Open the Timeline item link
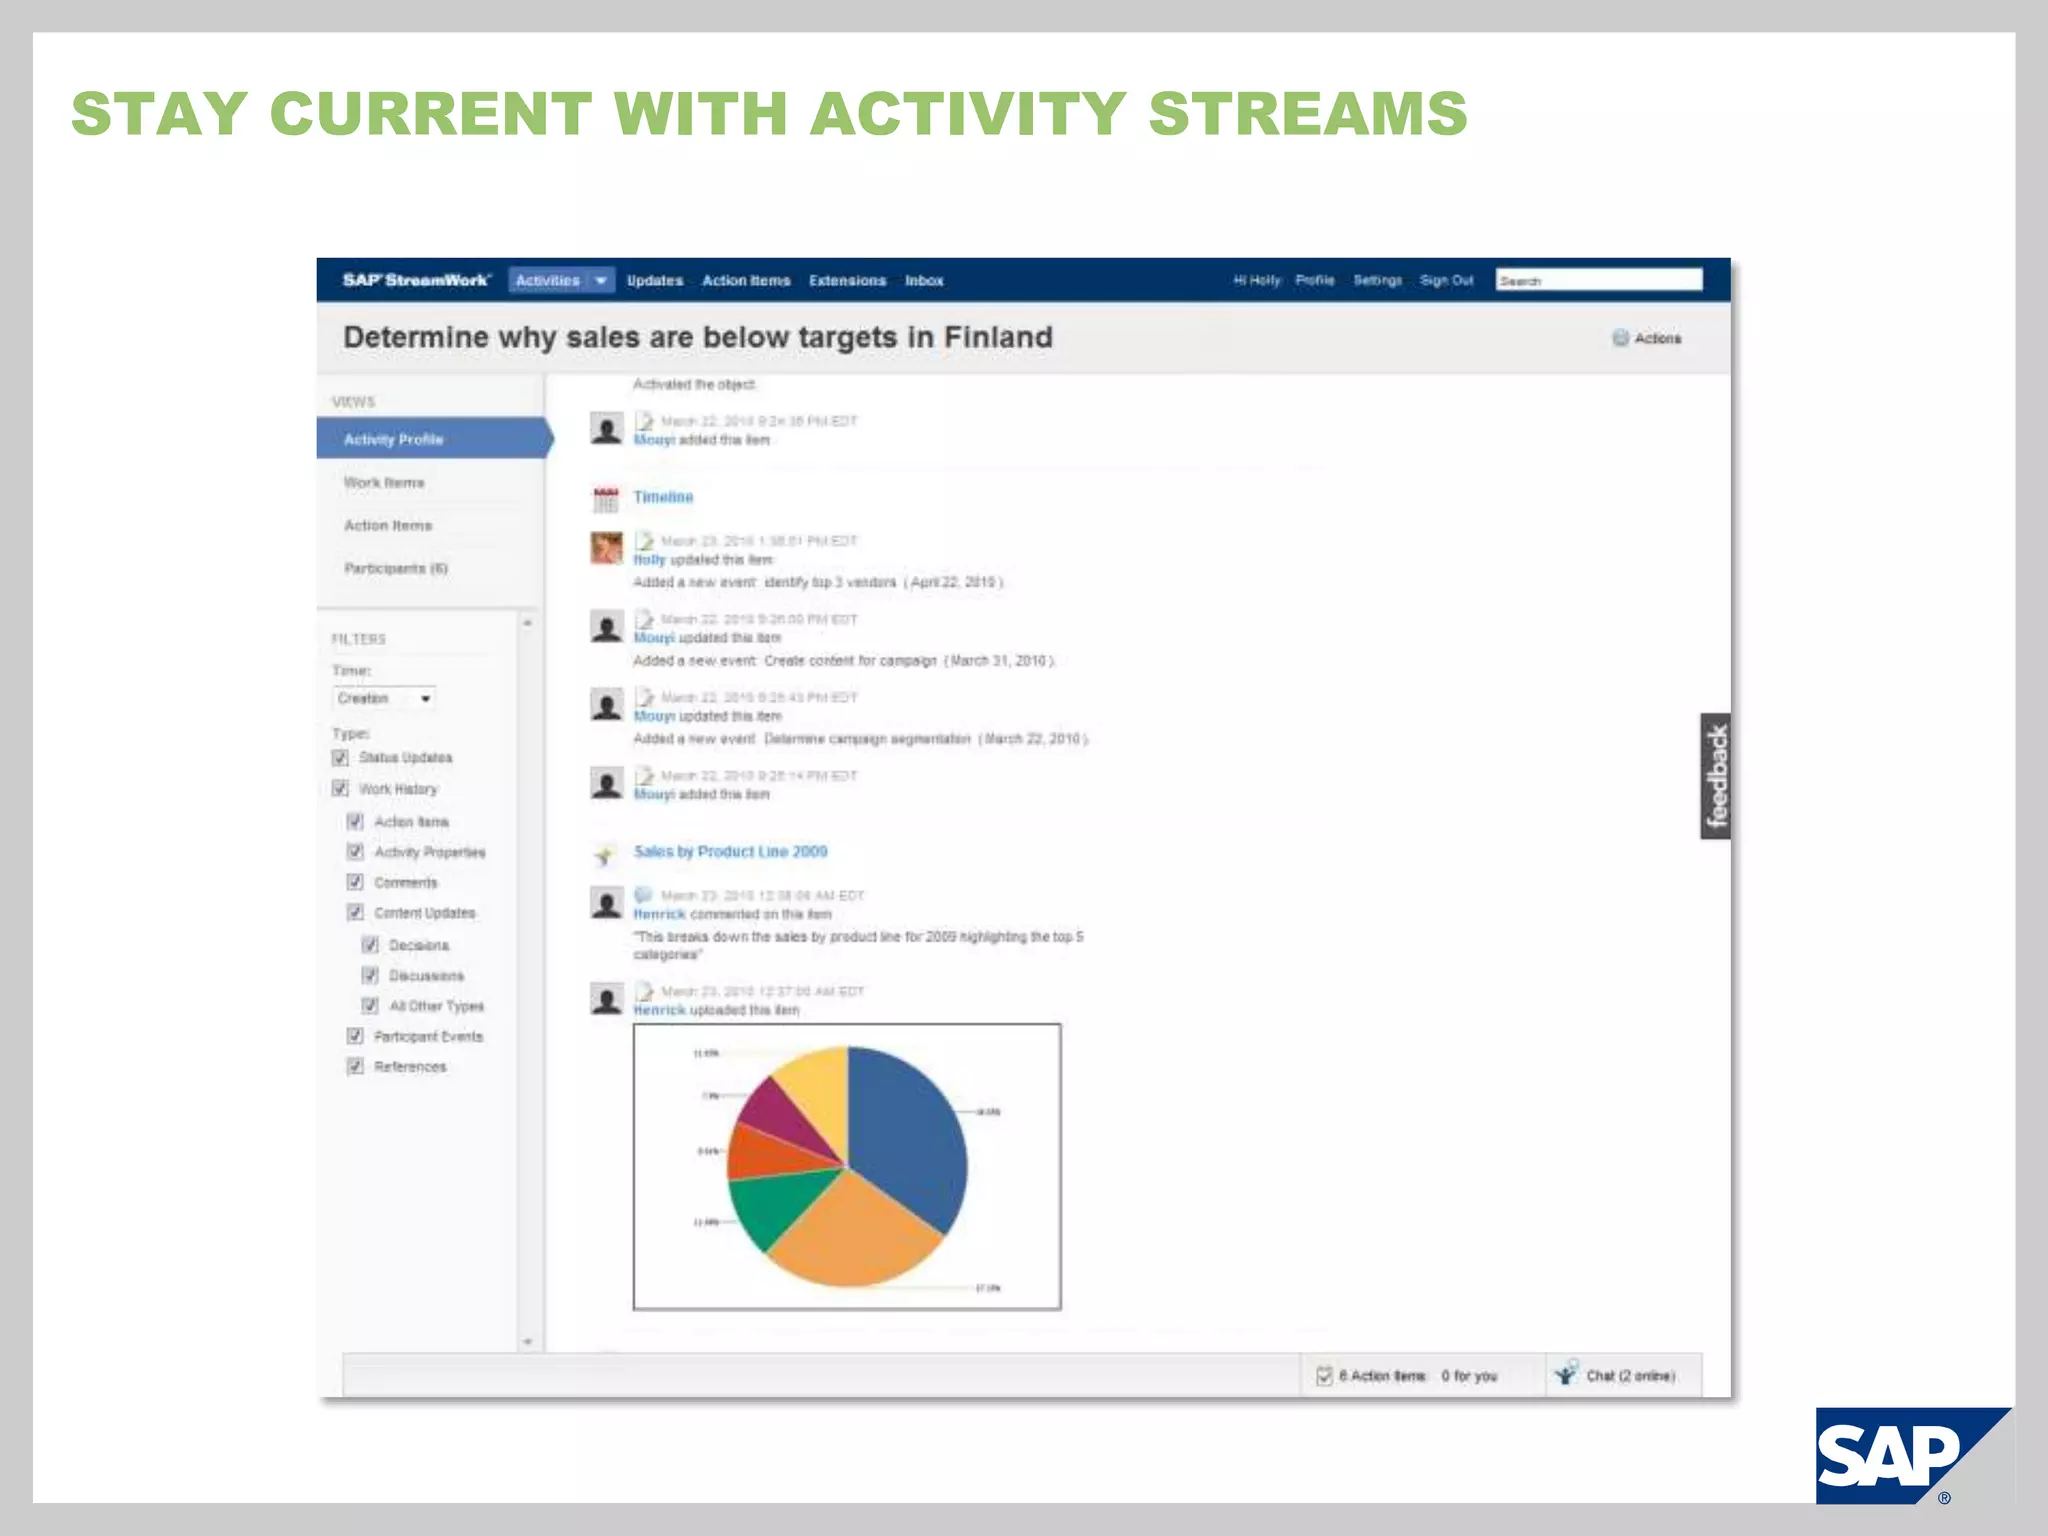 [663, 497]
